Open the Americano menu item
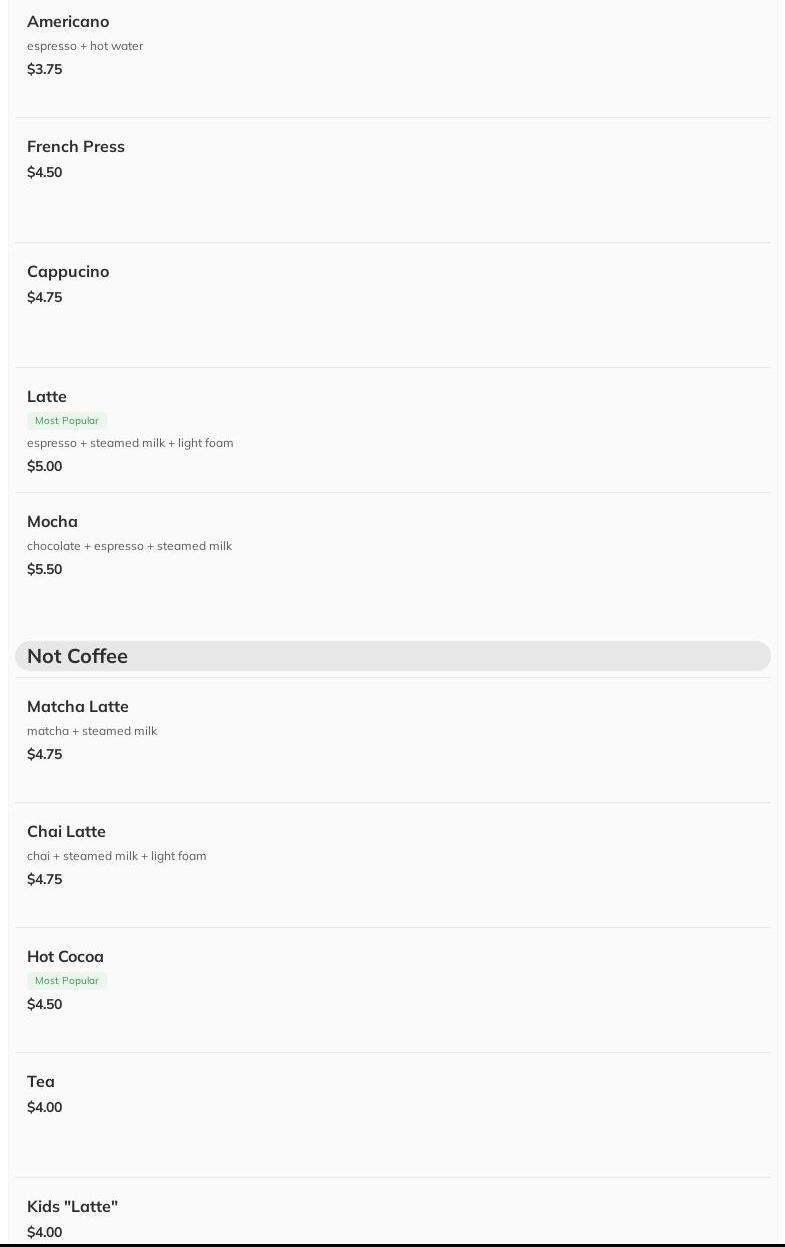 pyautogui.click(x=68, y=22)
